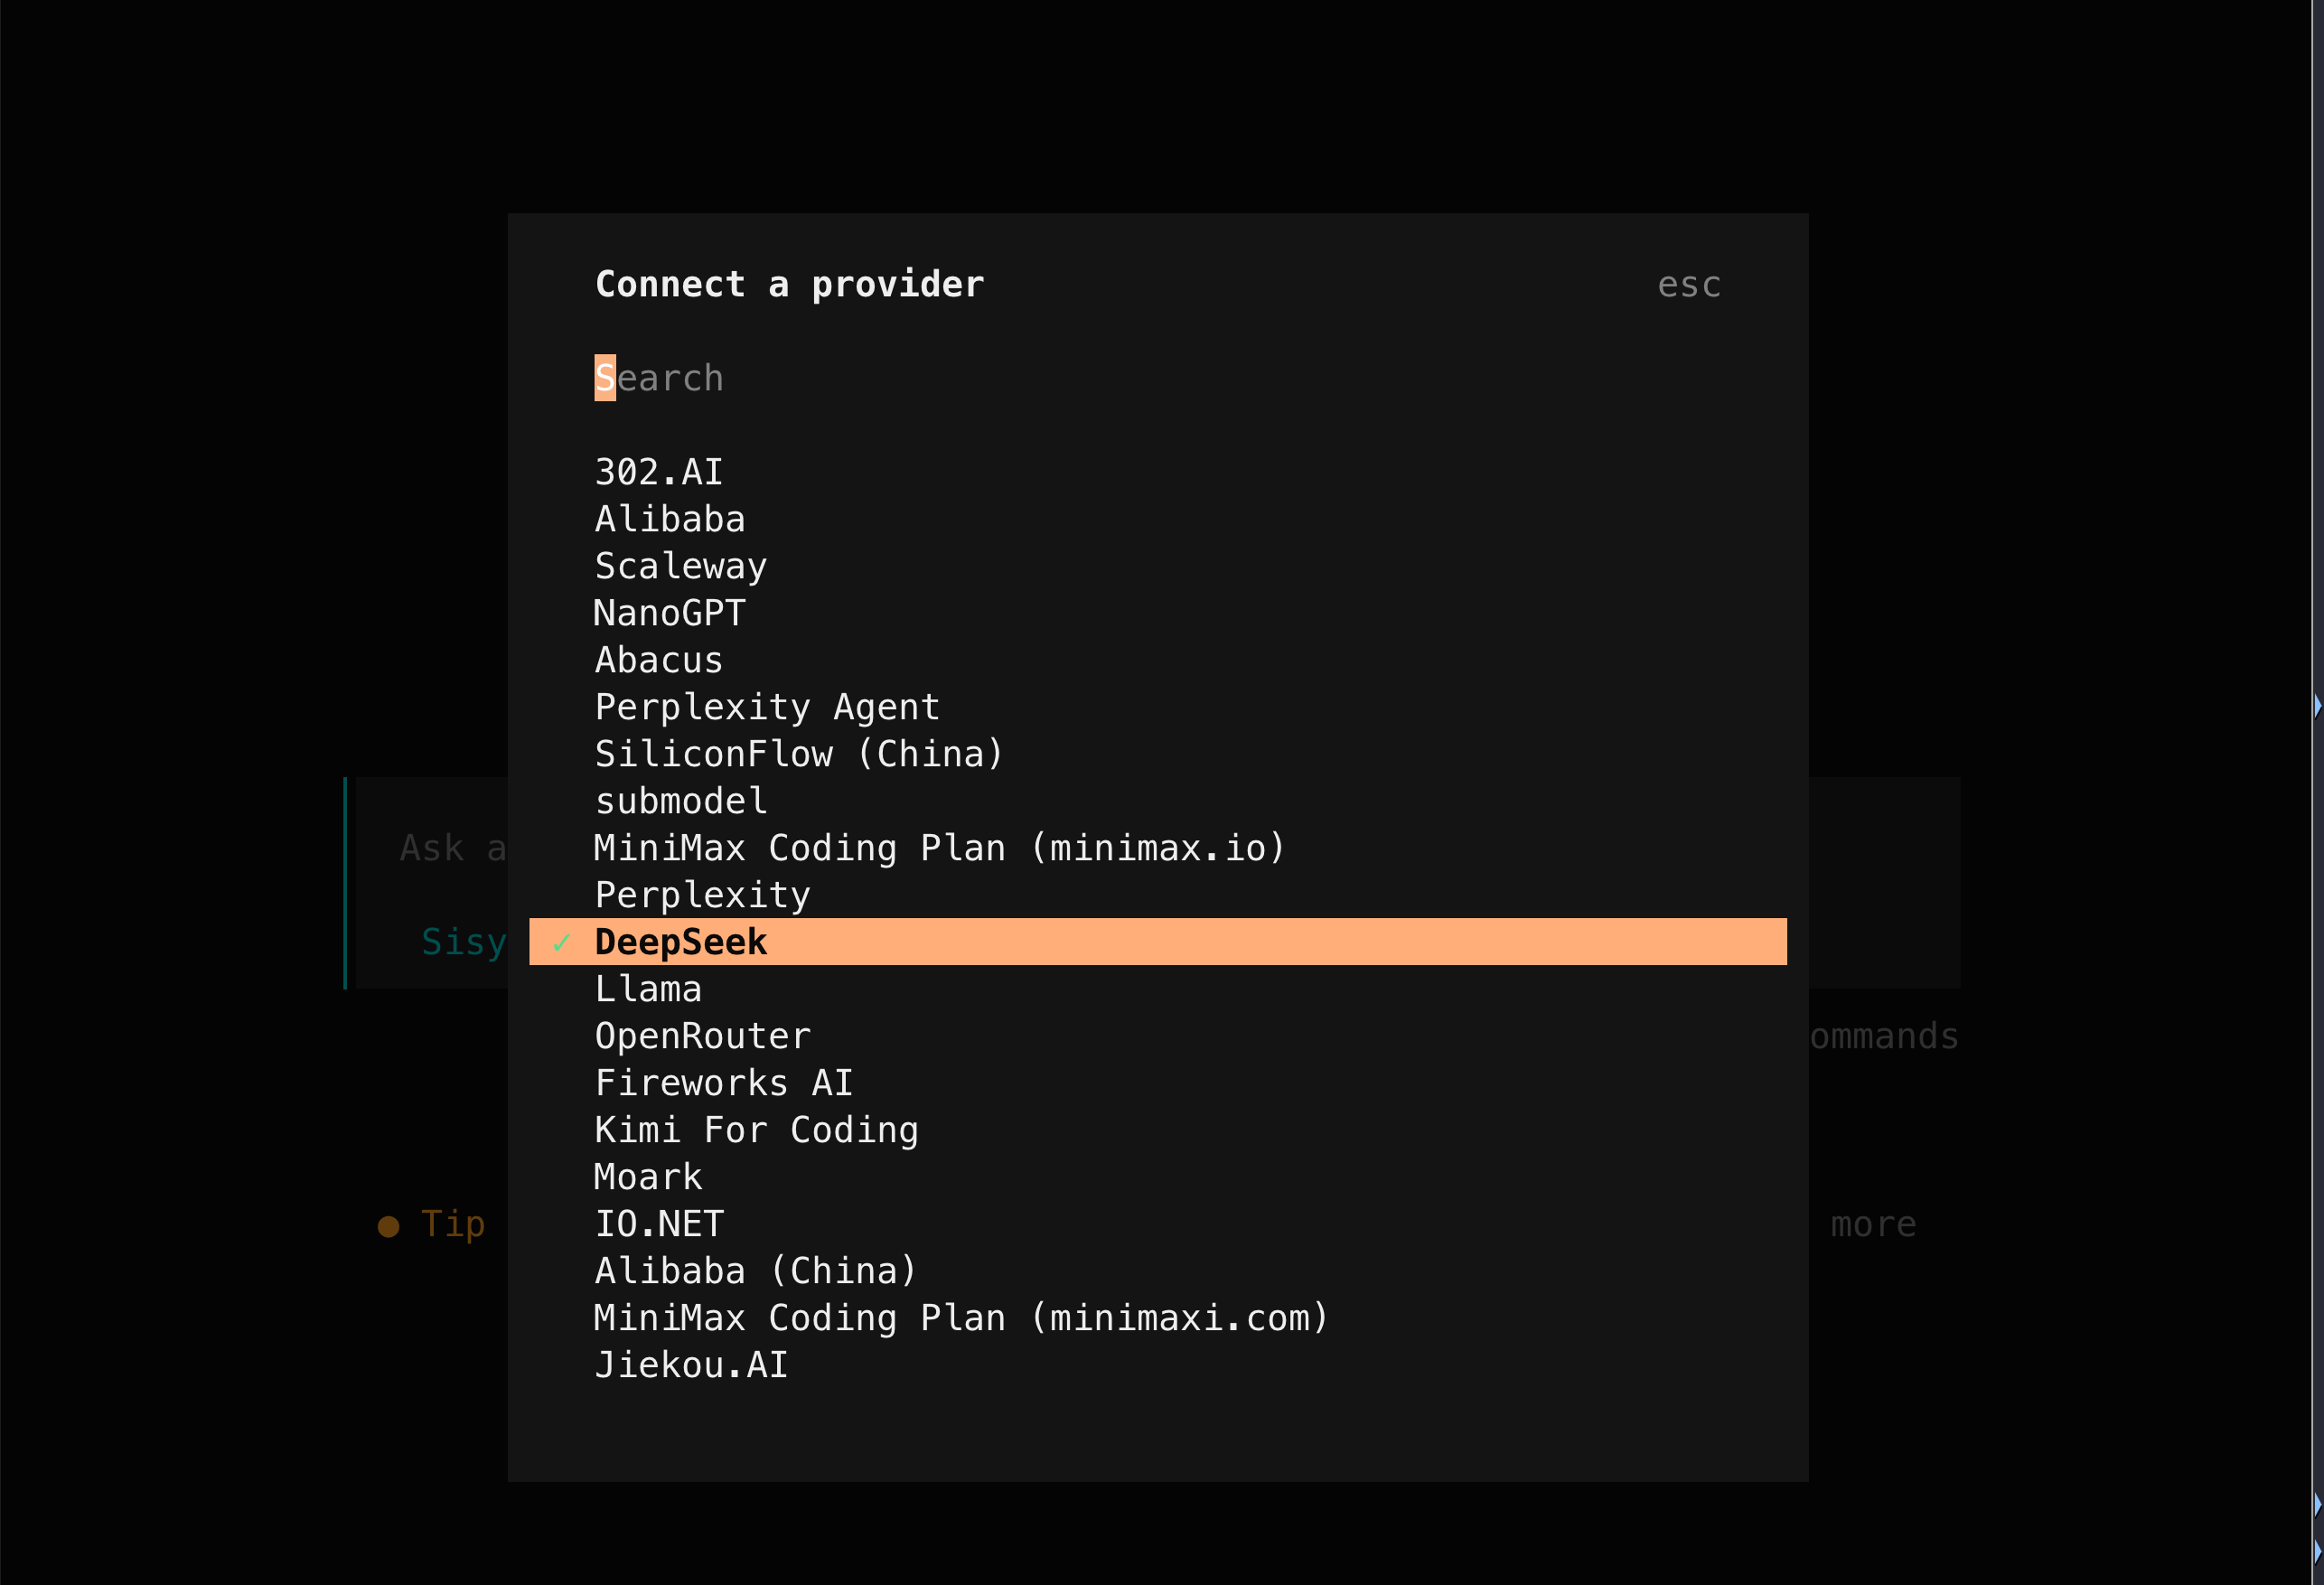The image size is (2324, 1585).
Task: Choose Fireworks AI provider
Action: pos(723,1083)
